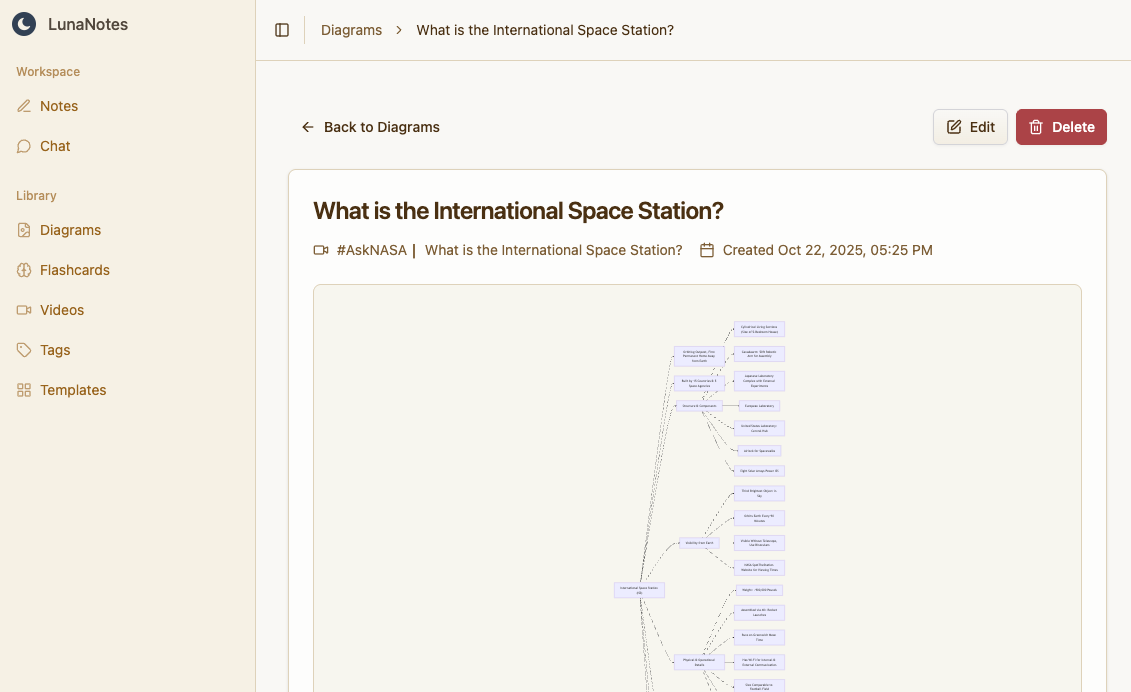
Task: Select the root International Space Station node
Action: (x=639, y=590)
